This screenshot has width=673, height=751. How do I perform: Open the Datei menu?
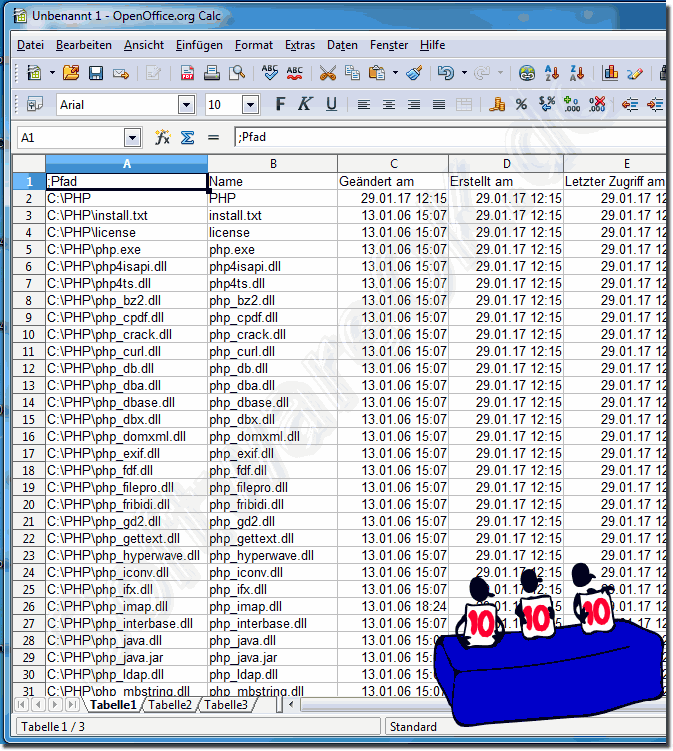click(30, 45)
